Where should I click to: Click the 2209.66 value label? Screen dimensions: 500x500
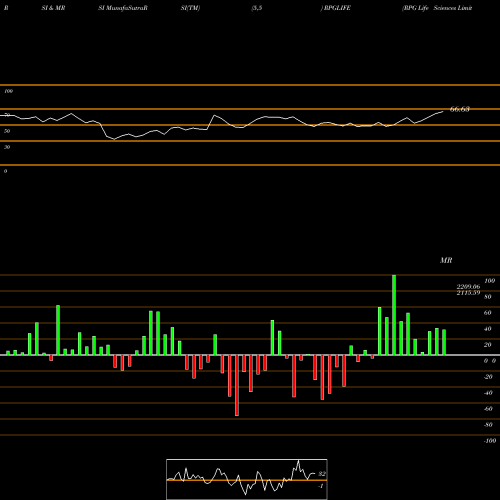pos(468,287)
